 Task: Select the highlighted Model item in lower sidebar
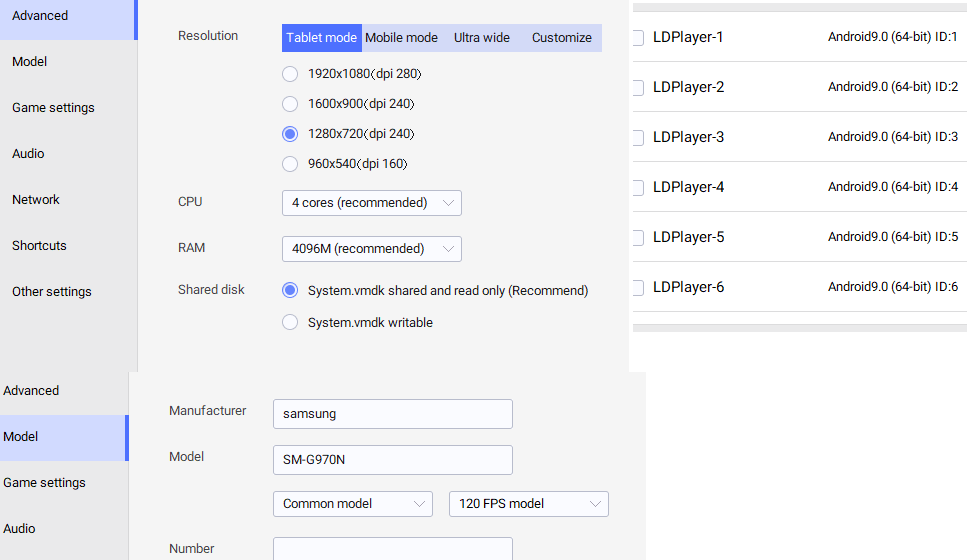point(64,437)
